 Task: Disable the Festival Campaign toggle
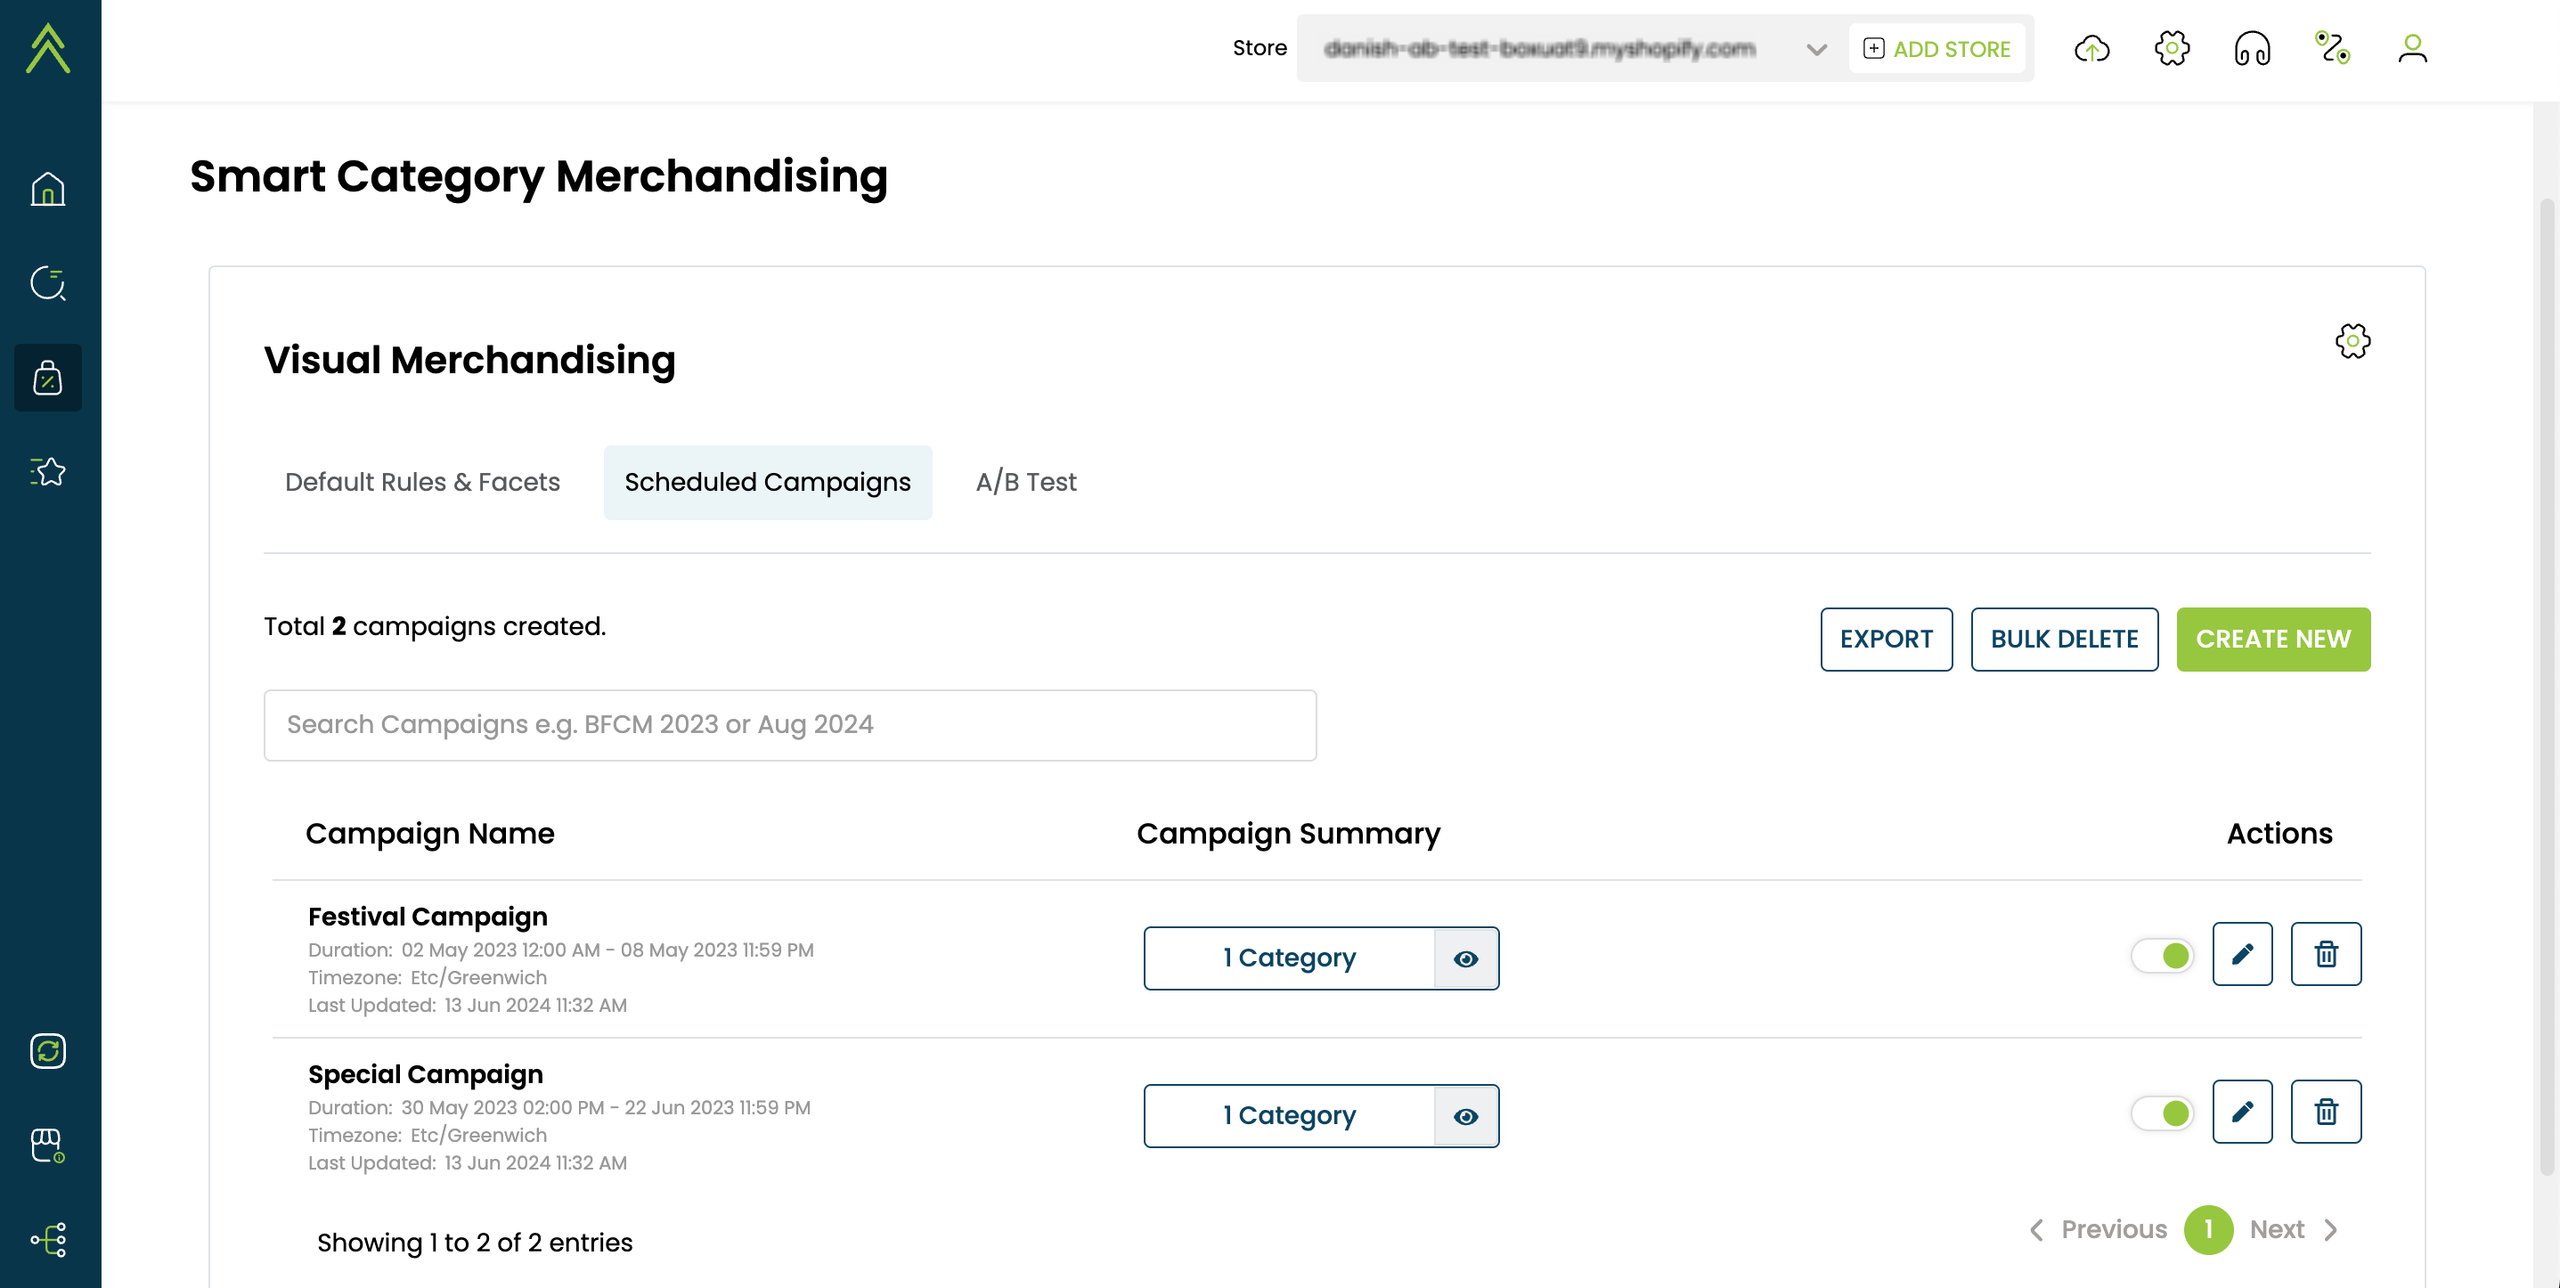coord(2162,956)
